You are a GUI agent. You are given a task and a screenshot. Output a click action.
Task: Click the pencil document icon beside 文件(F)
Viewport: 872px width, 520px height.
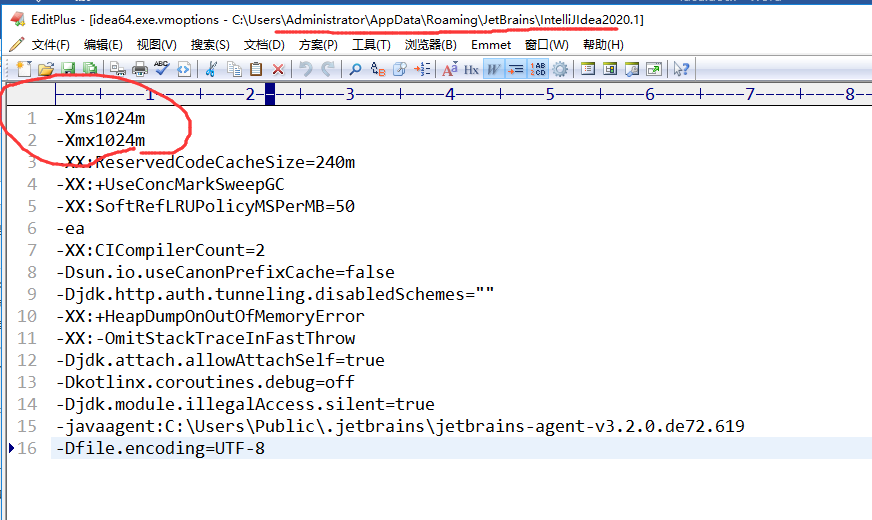point(17,44)
